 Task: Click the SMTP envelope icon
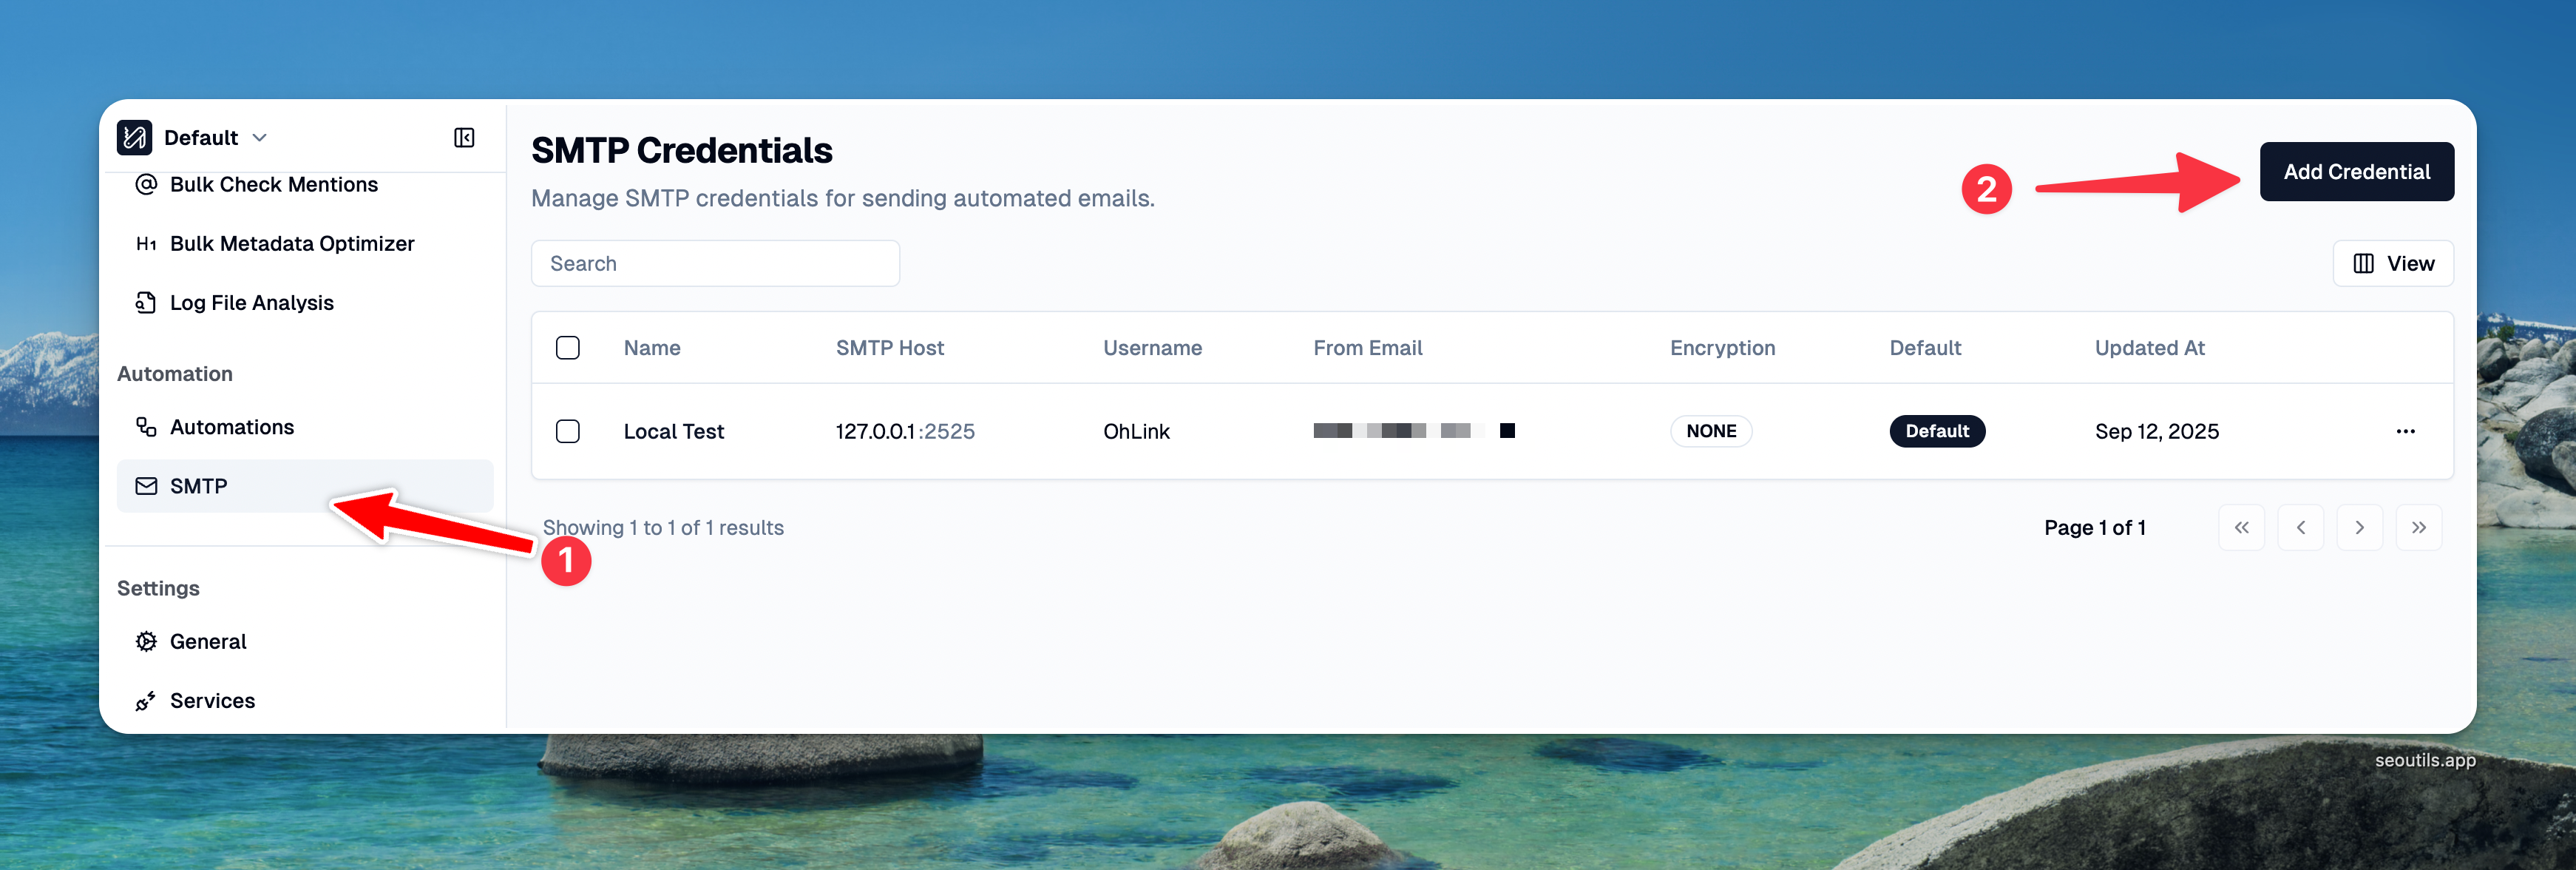(x=146, y=486)
